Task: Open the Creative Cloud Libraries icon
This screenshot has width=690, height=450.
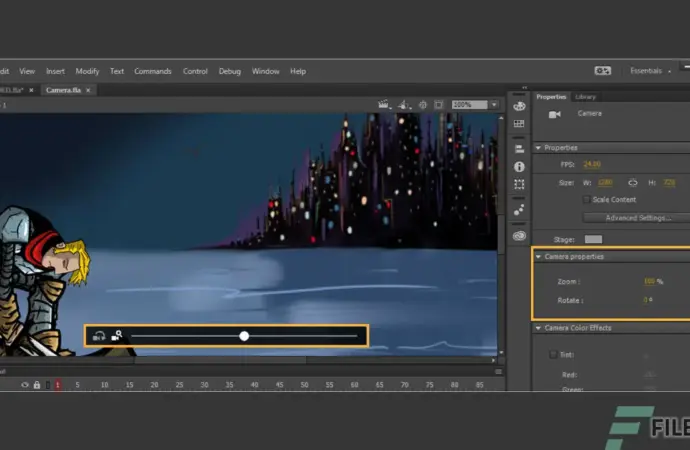Action: tap(519, 236)
